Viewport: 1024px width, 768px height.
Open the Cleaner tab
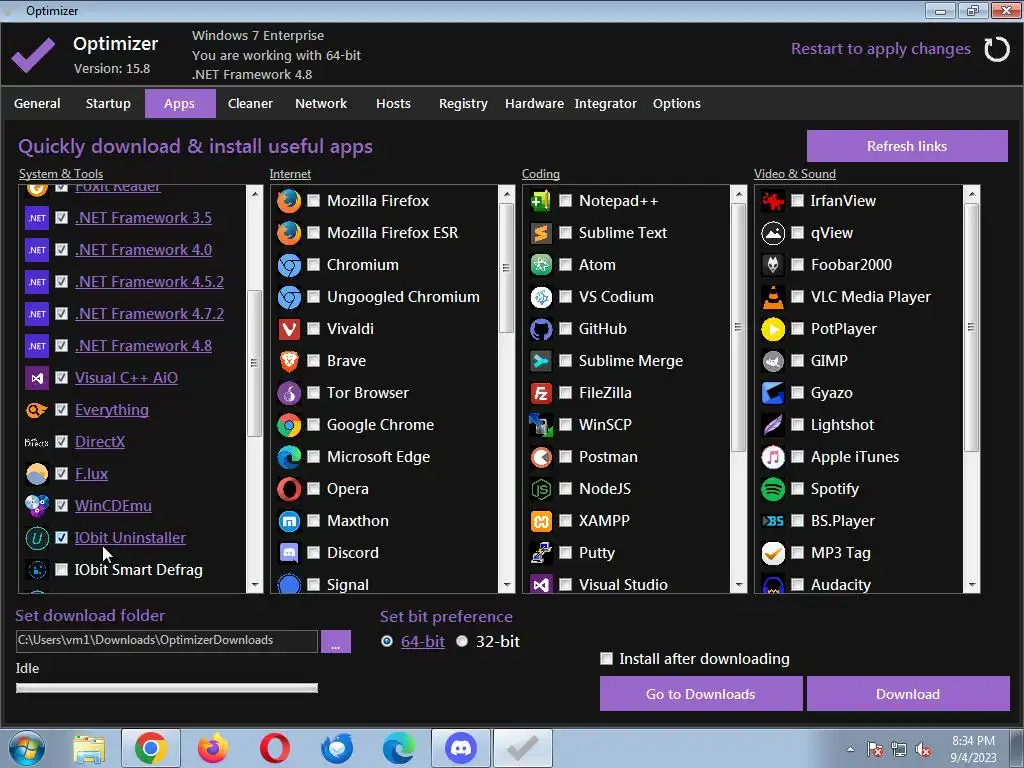pos(250,104)
